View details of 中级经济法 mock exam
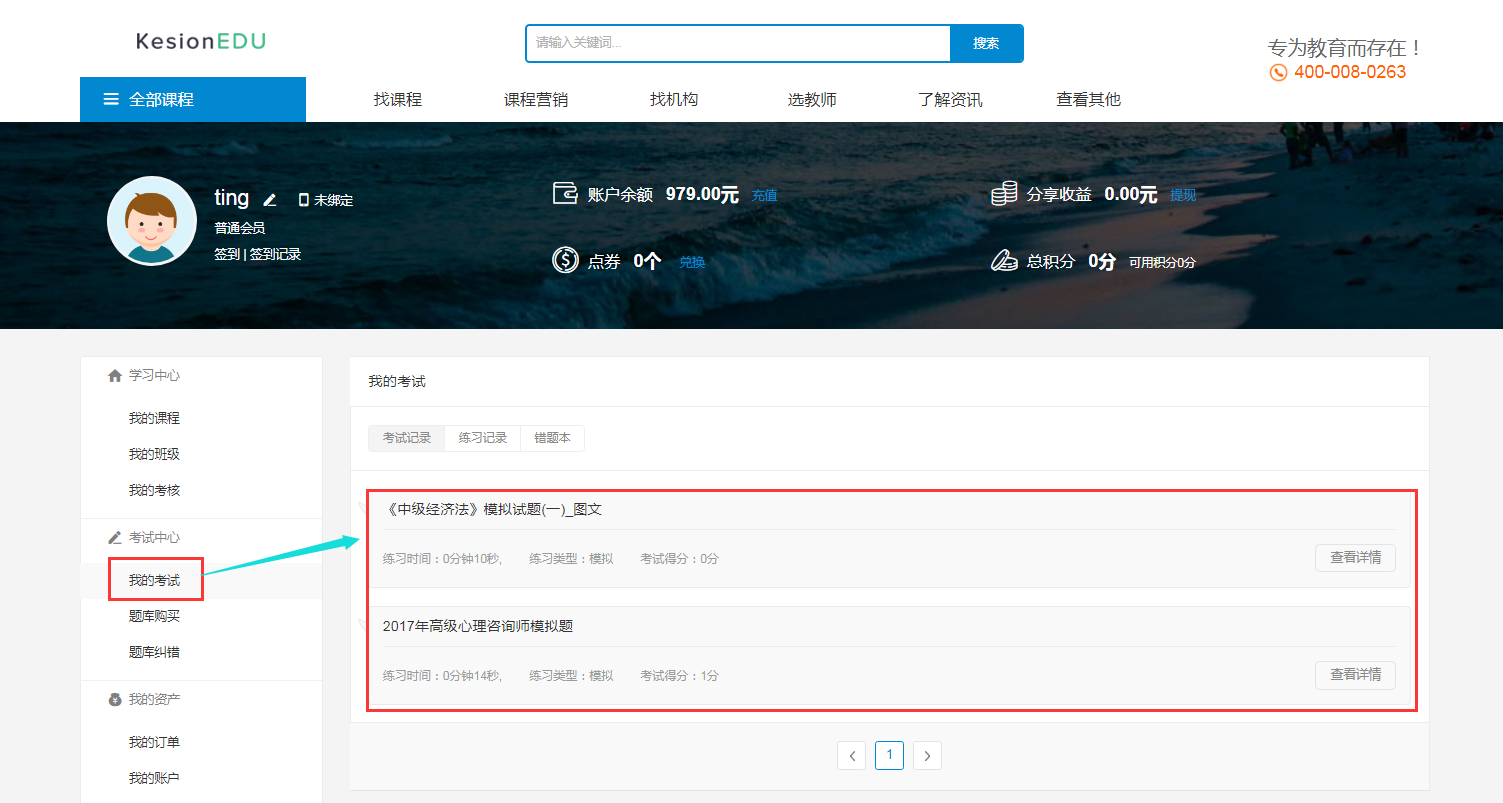The height and width of the screenshot is (803, 1503). 1354,558
